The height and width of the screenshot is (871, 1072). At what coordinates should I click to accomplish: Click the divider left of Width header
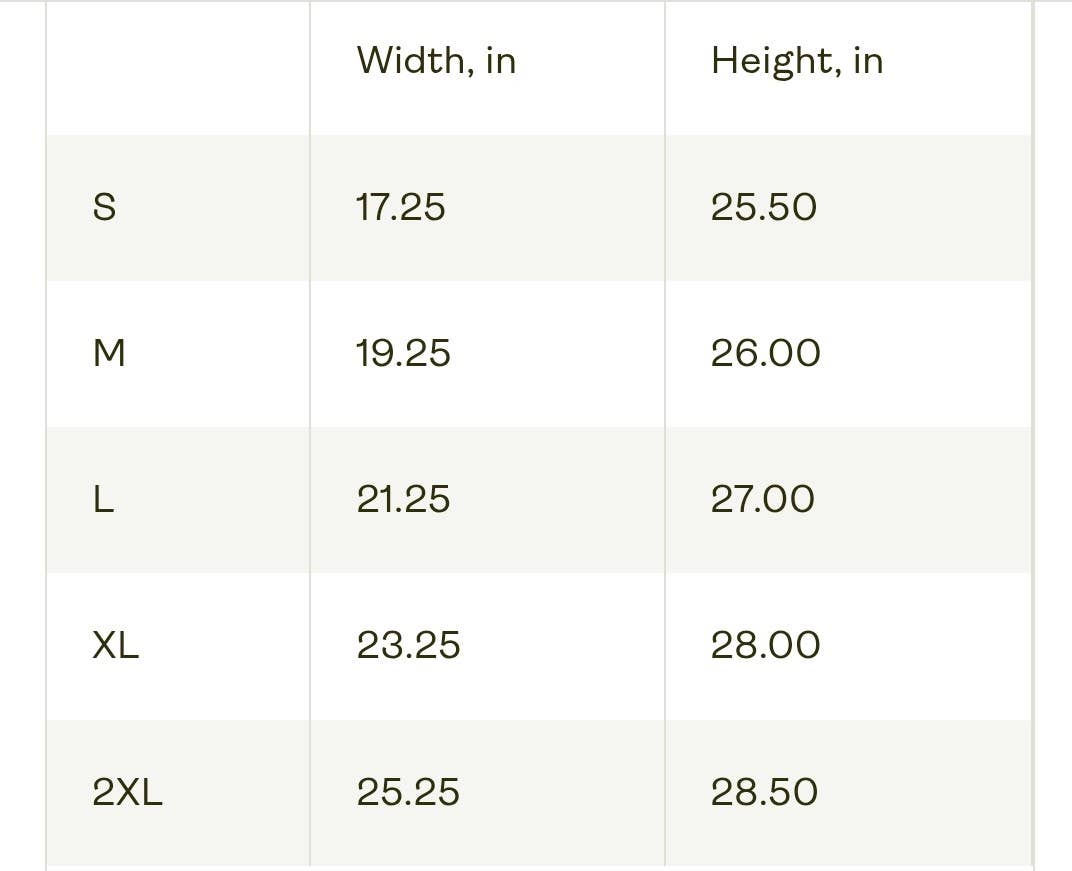(x=310, y=66)
